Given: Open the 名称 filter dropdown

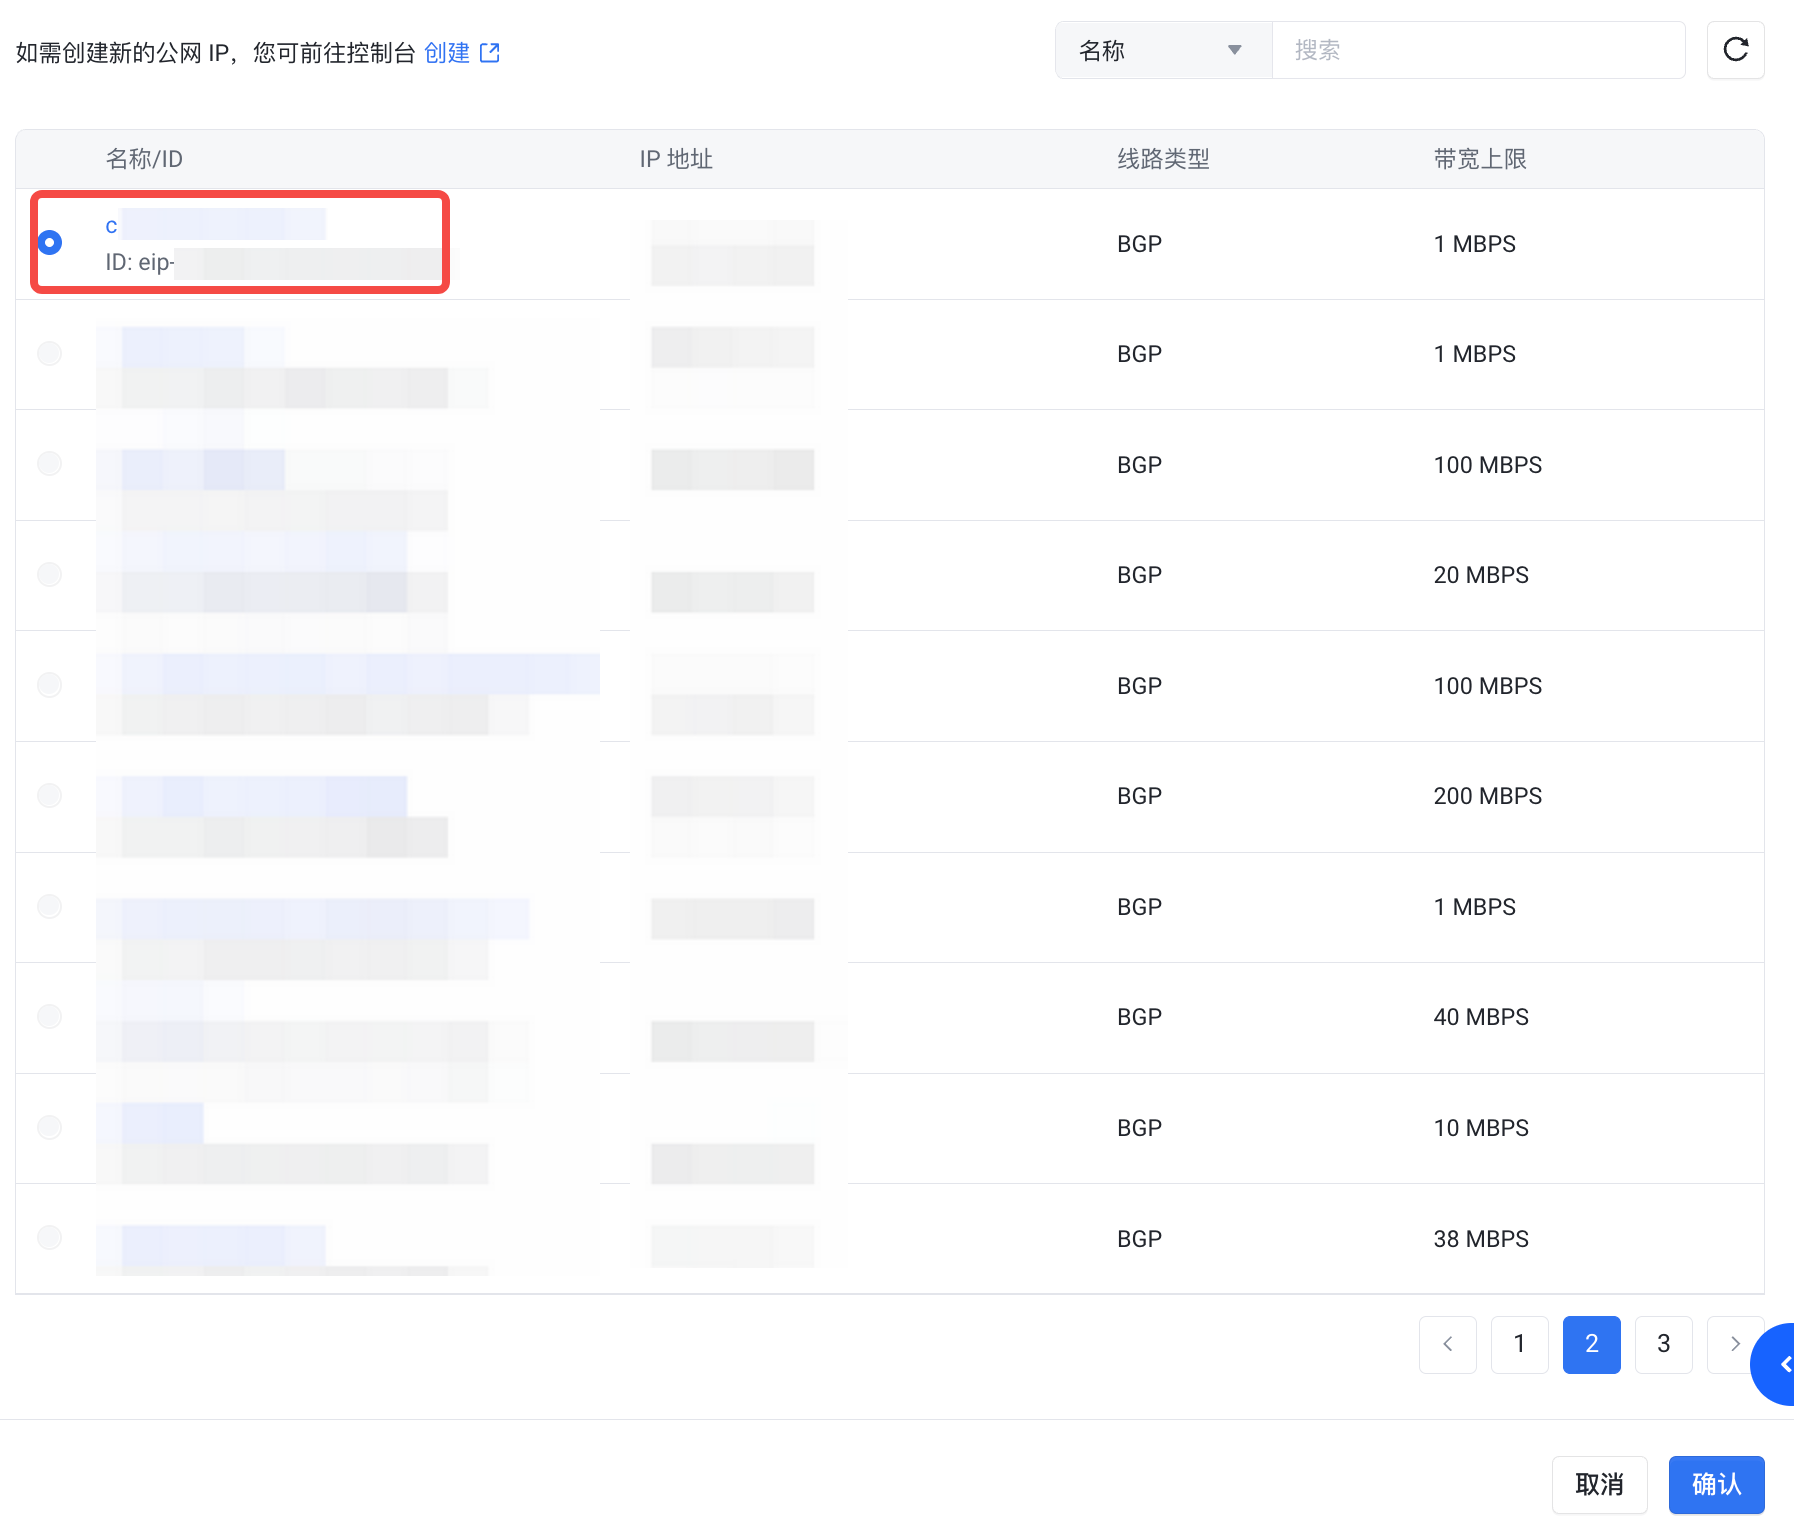Looking at the screenshot, I should [1164, 50].
